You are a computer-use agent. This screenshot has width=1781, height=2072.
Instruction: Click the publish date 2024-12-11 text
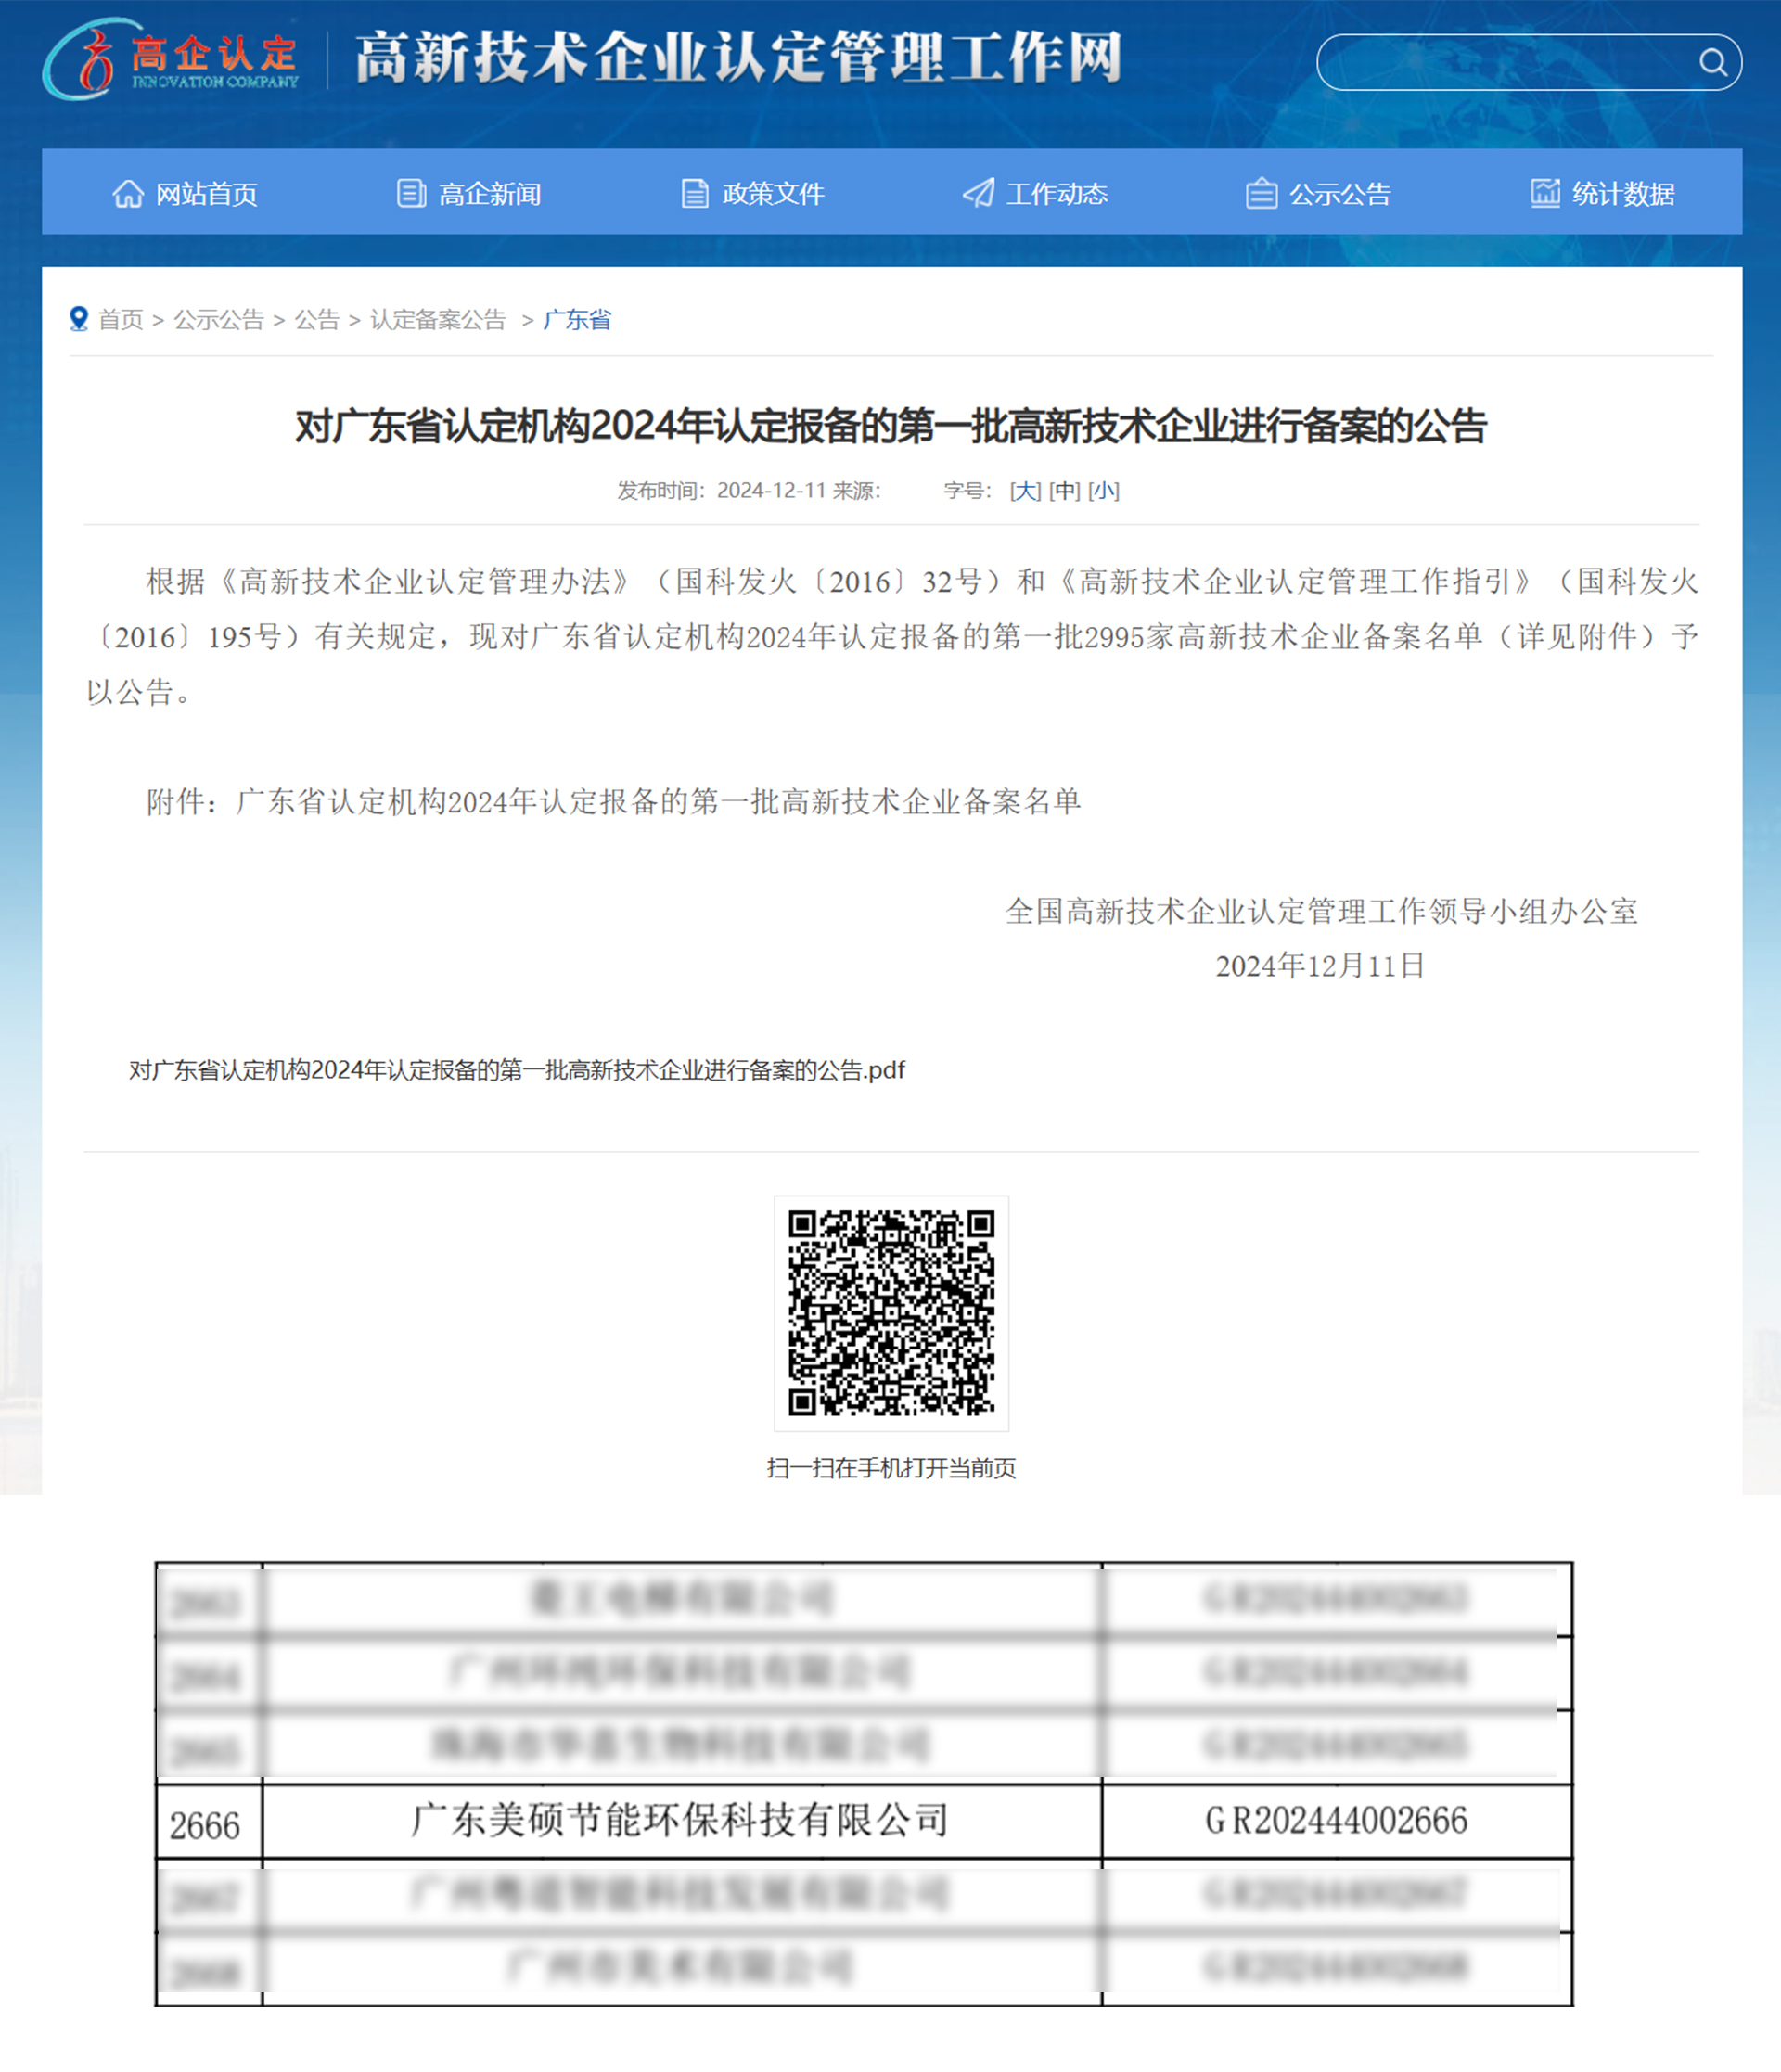(771, 491)
